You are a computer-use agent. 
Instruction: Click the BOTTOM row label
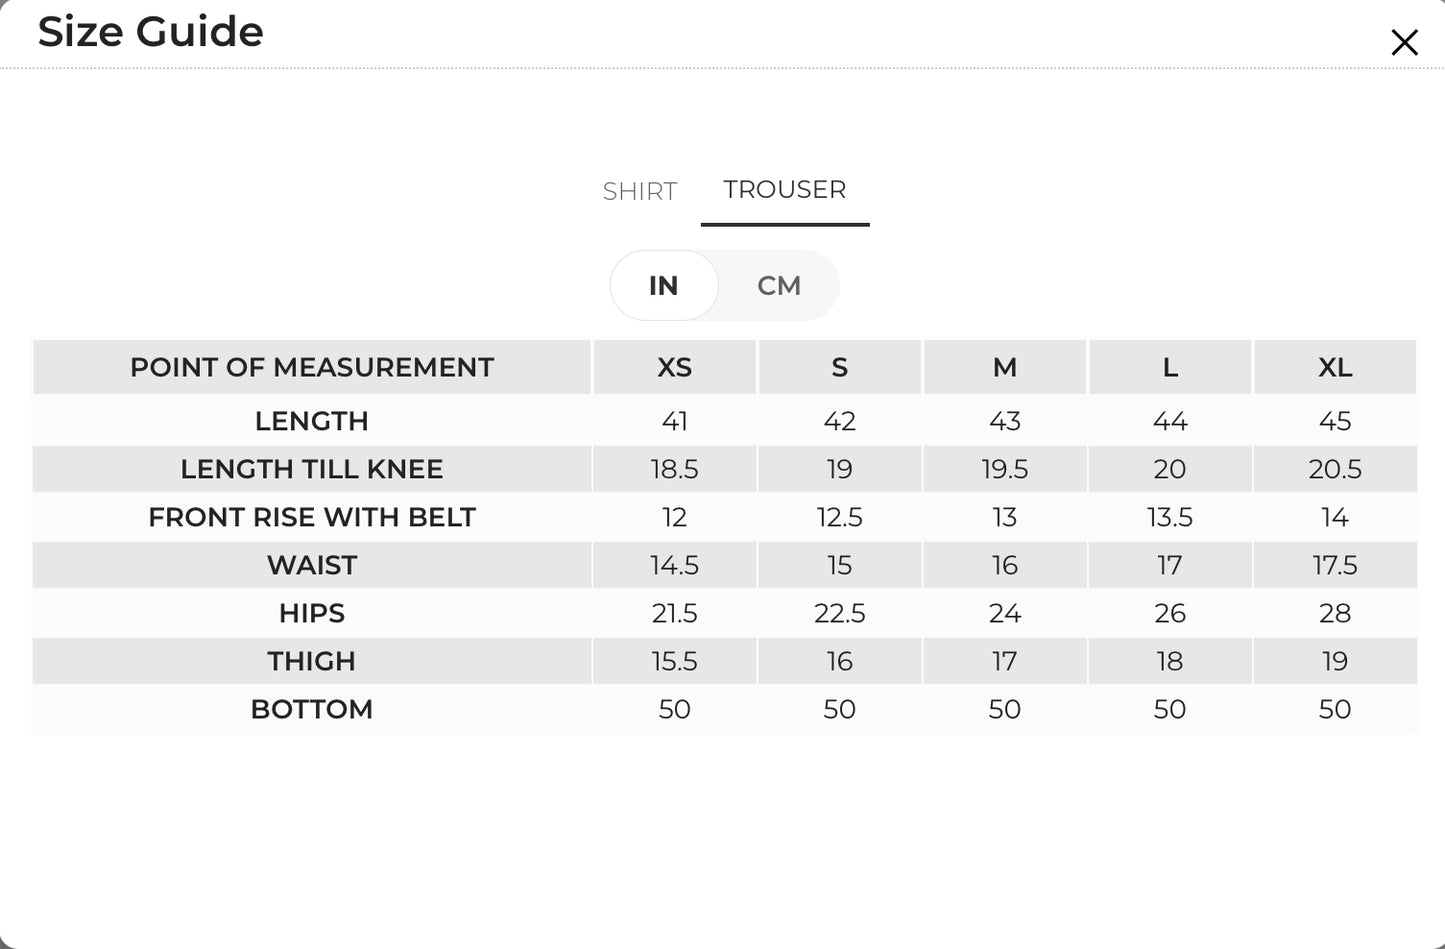[x=312, y=709]
